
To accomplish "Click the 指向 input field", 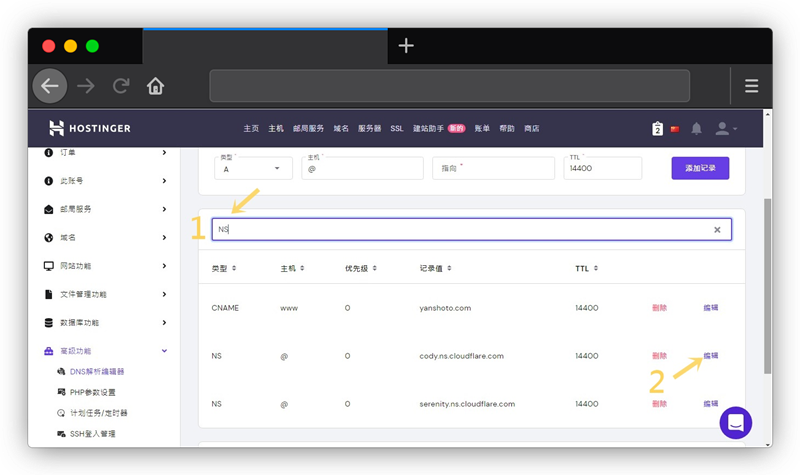I will tap(493, 168).
